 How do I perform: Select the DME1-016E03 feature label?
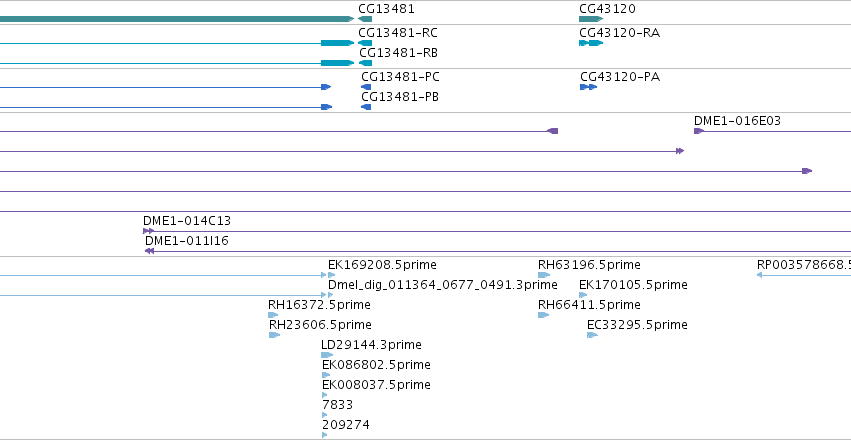point(738,121)
